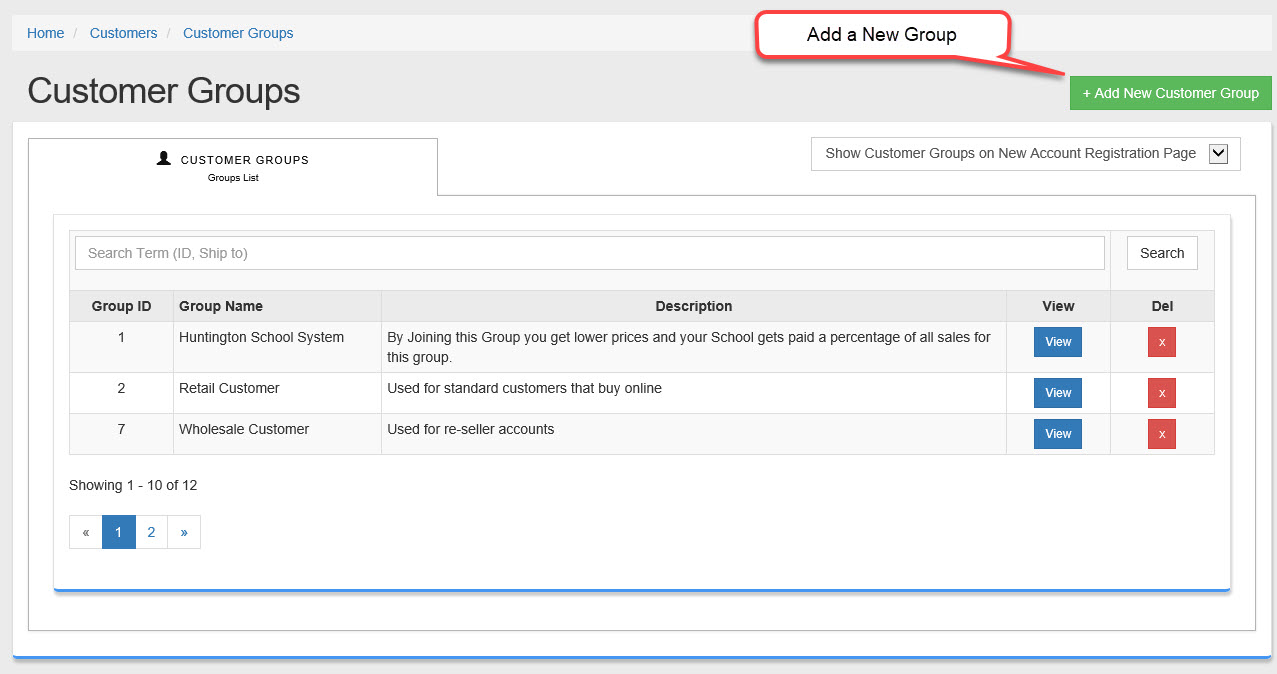Screen dimensions: 1277x674
Task: Click Add New Customer Group button
Action: [x=1170, y=93]
